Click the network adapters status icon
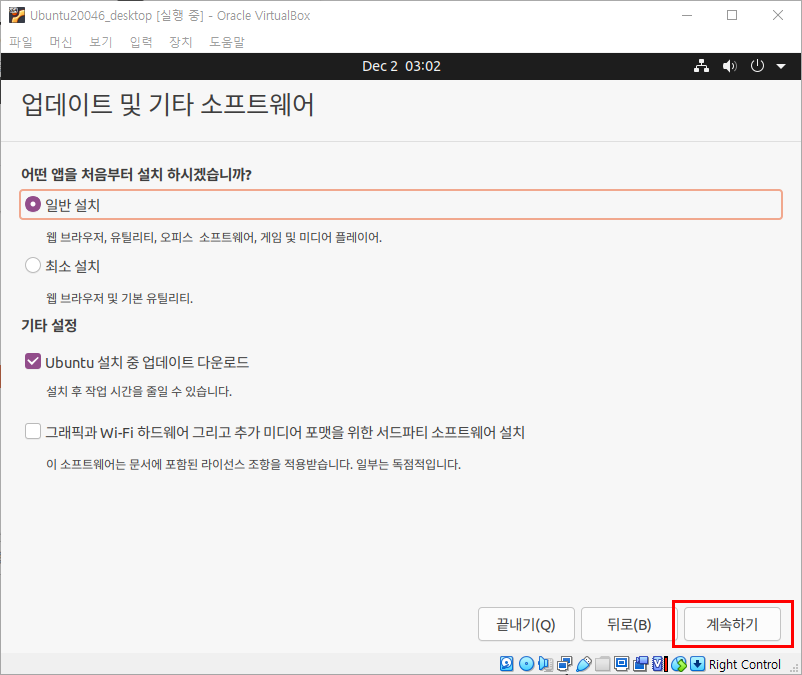The image size is (802, 675). 565,664
